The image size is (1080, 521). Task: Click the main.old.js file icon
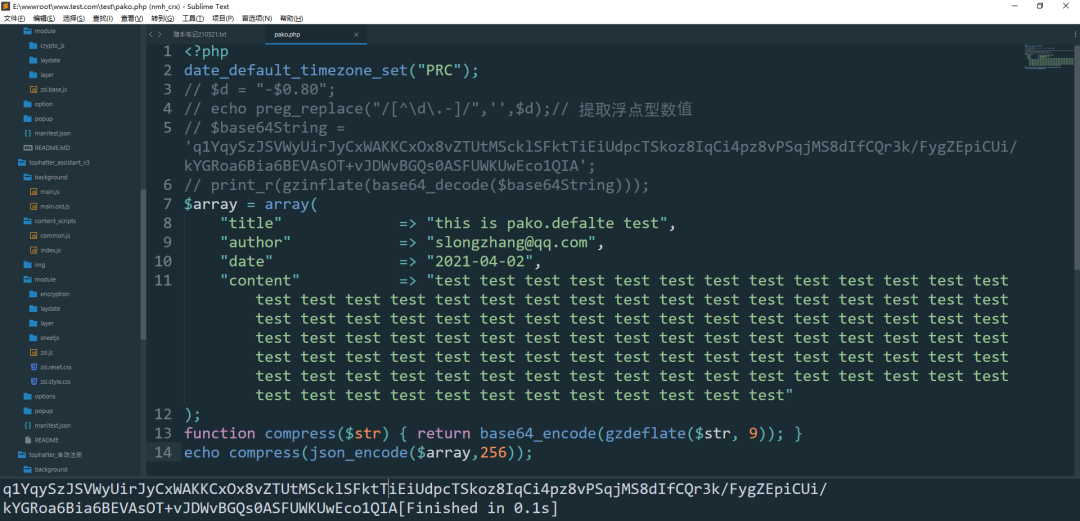[x=33, y=206]
